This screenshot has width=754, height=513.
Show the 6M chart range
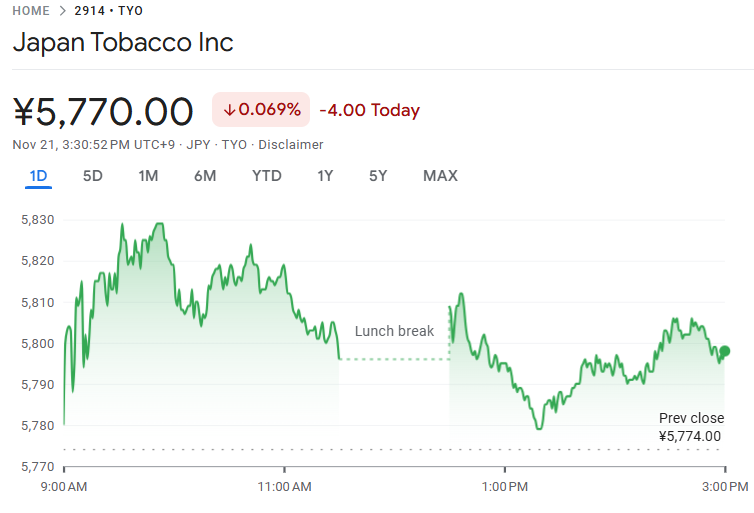coord(205,176)
